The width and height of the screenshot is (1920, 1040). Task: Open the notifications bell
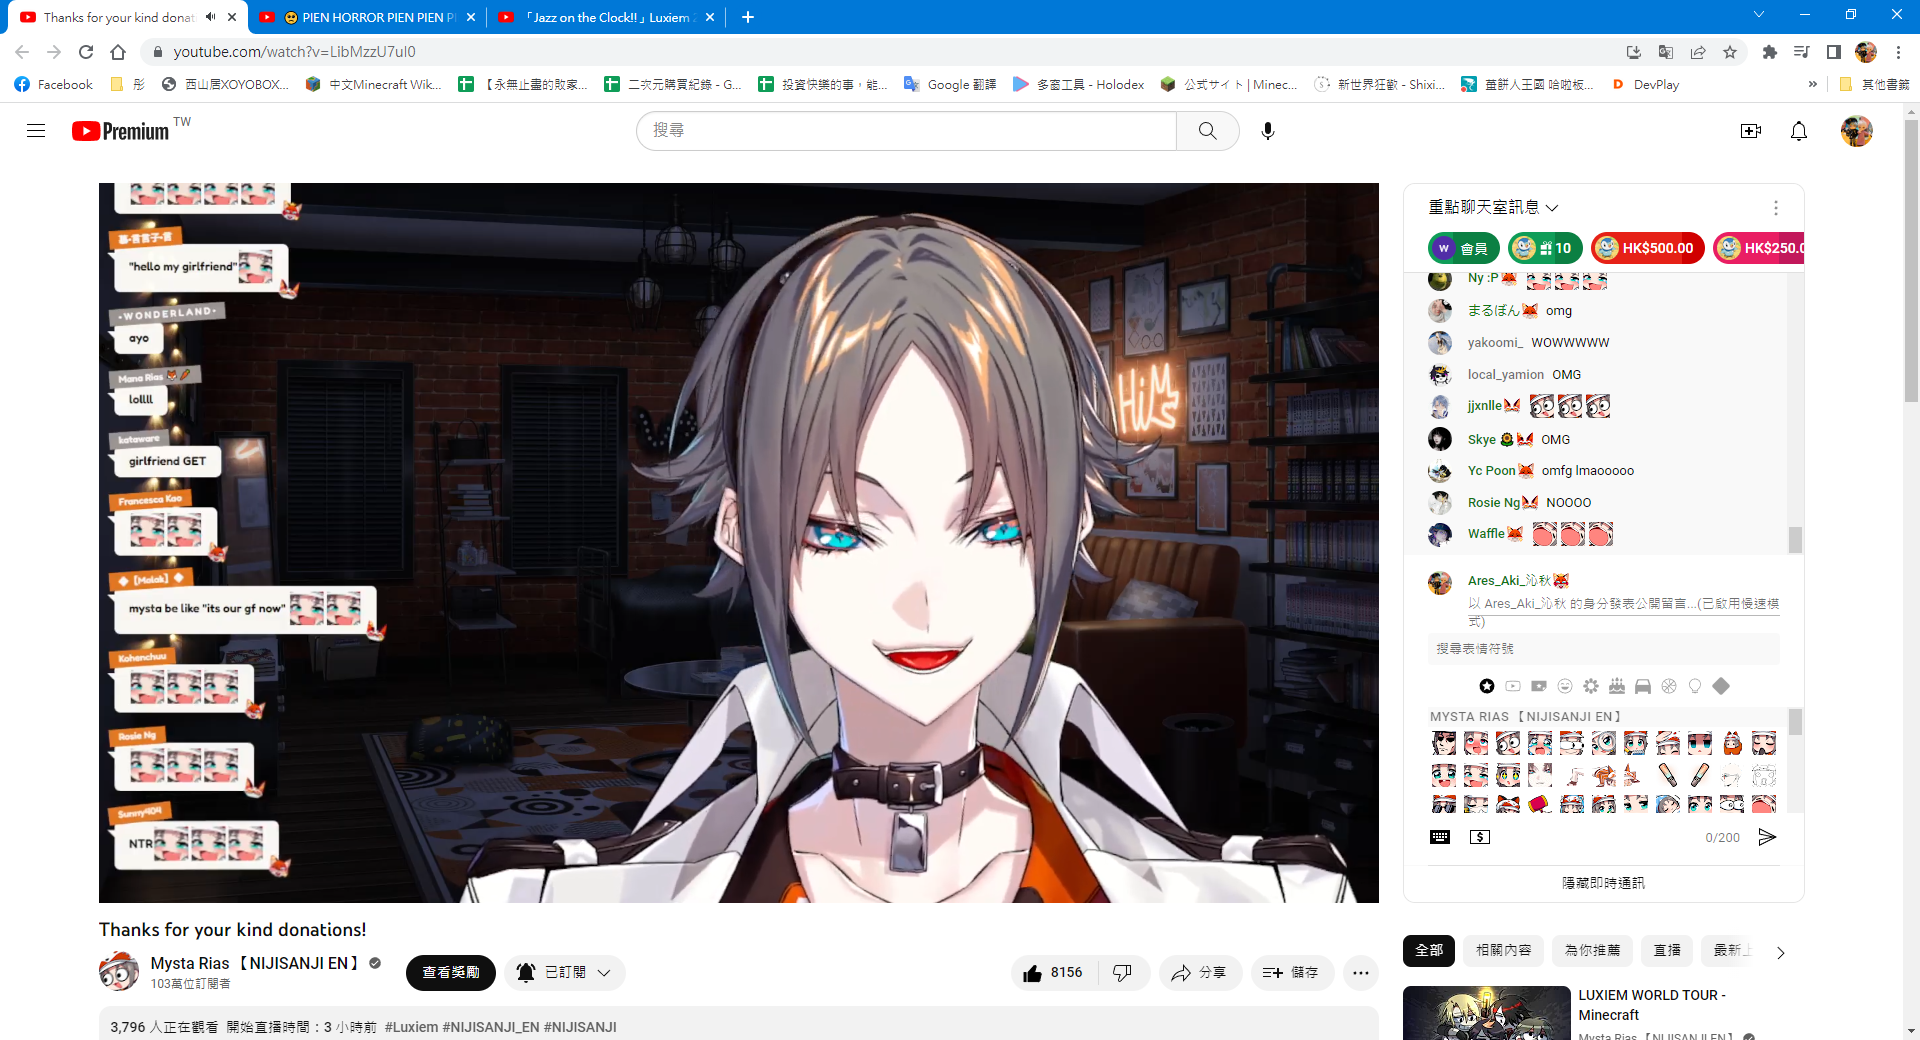pos(1798,131)
